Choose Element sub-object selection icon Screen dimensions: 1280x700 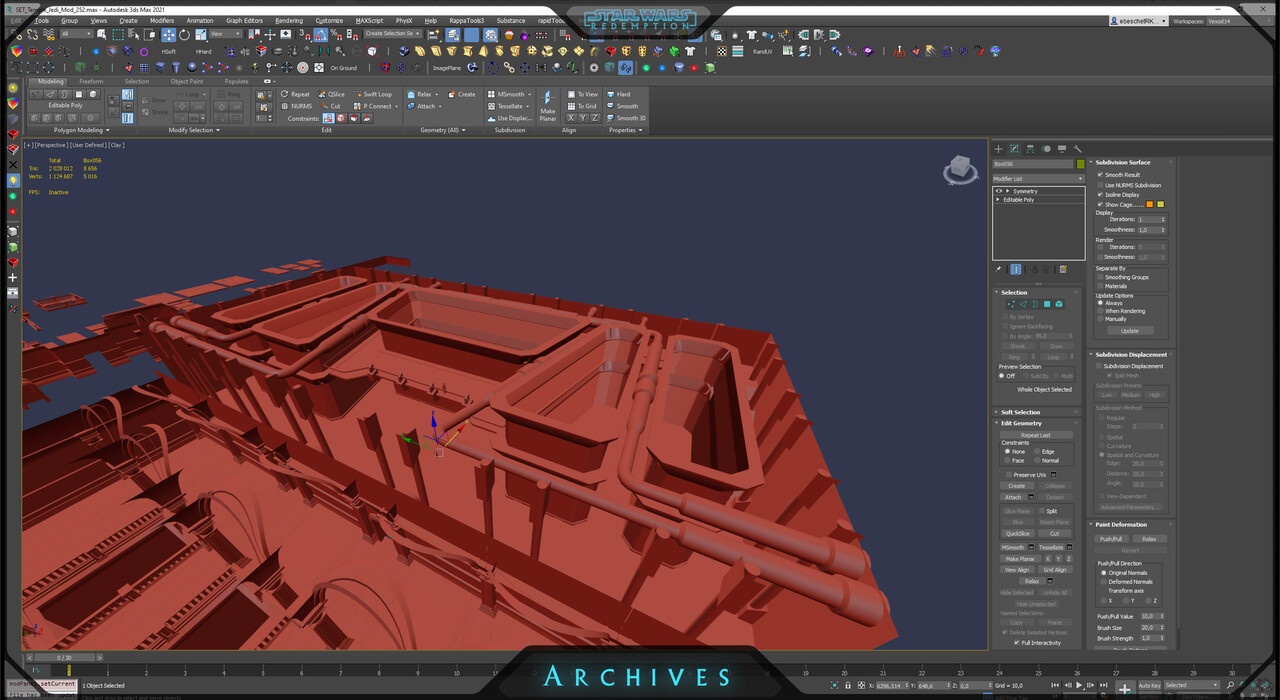pos(1059,304)
